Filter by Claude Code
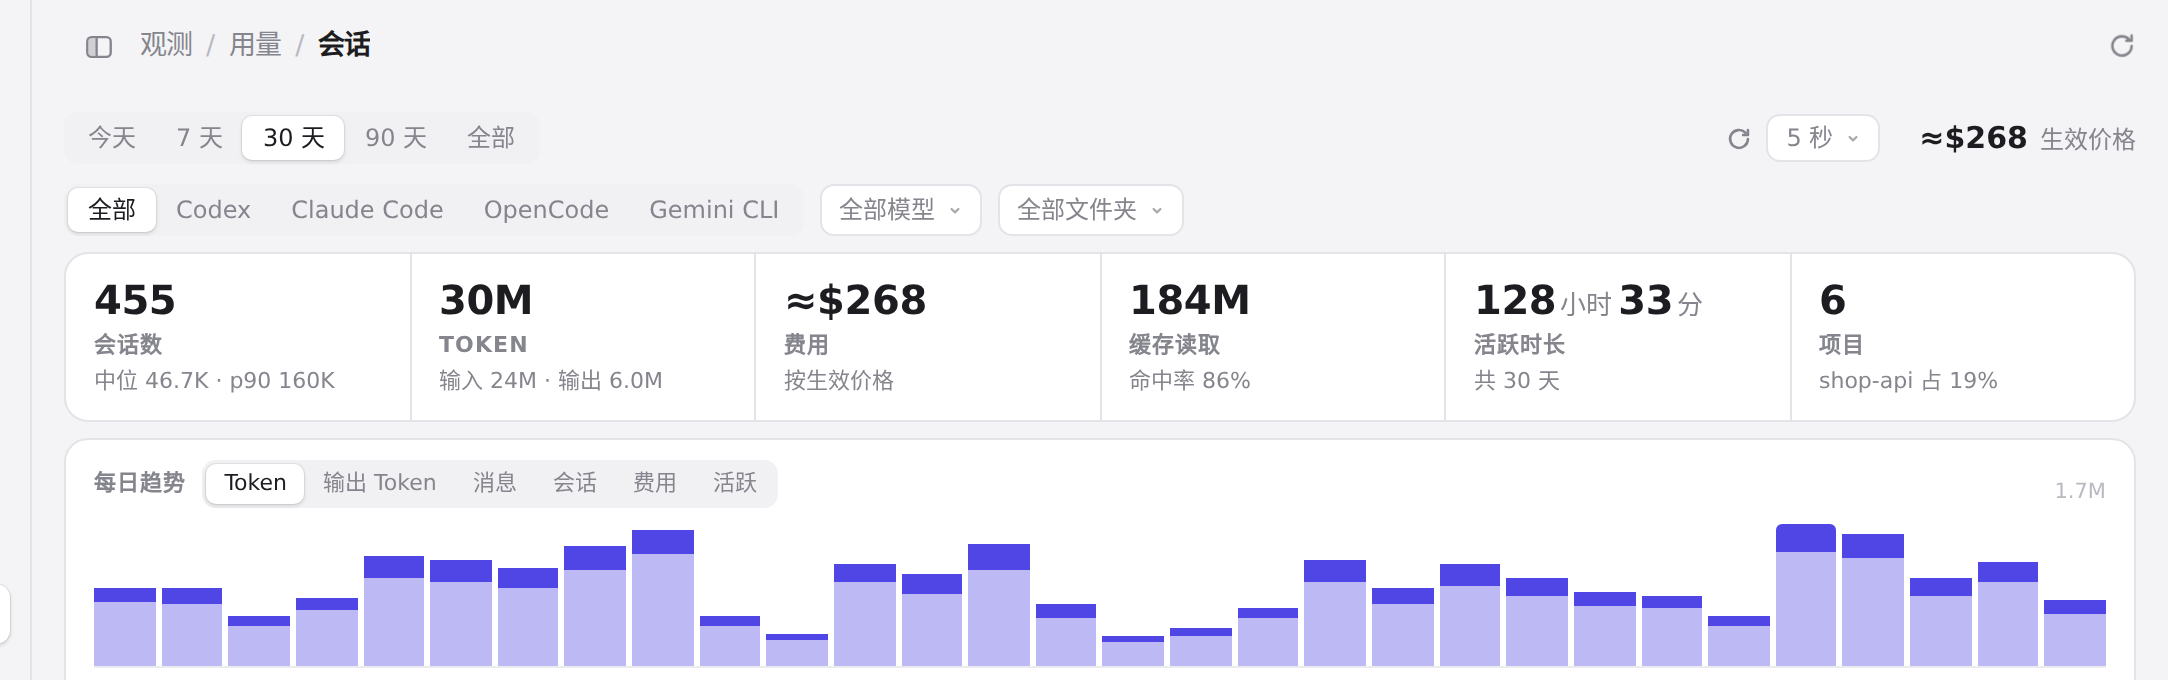Viewport: 2168px width, 680px height. pyautogui.click(x=367, y=210)
